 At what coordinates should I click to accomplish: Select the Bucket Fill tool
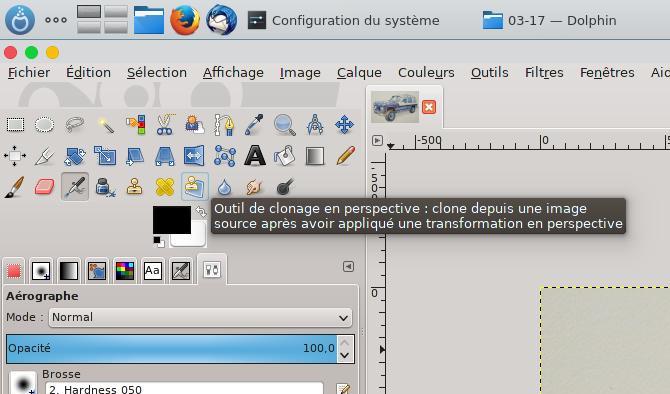coord(285,156)
